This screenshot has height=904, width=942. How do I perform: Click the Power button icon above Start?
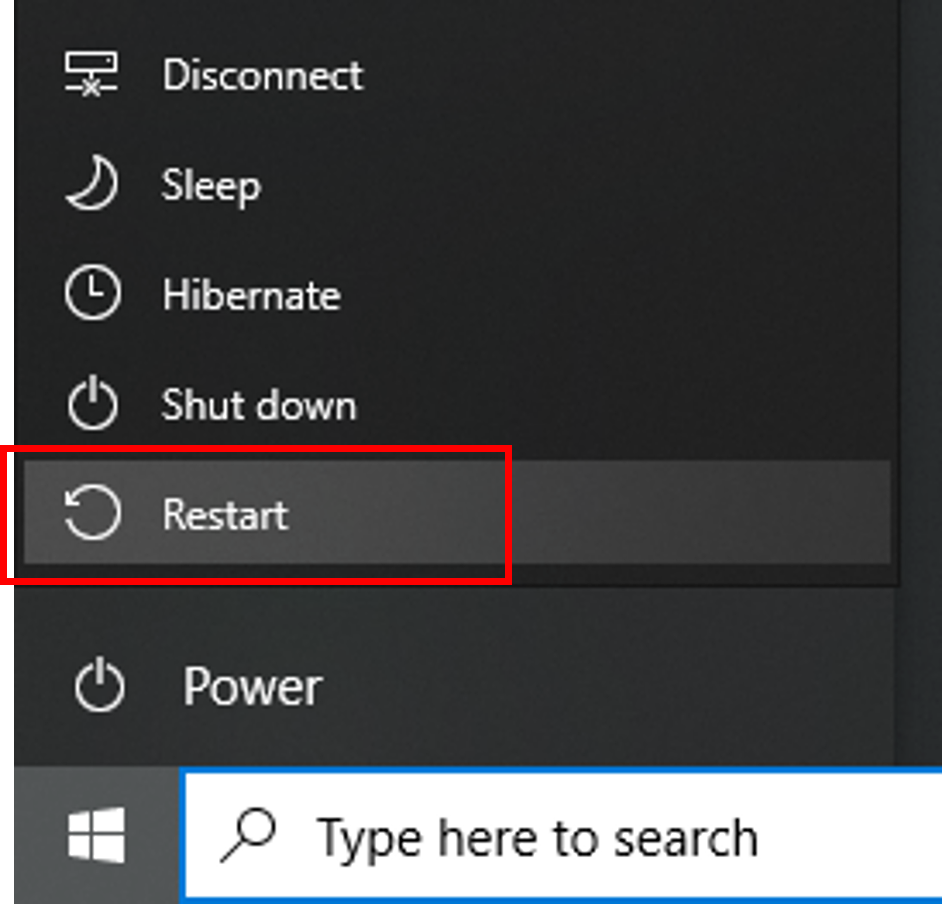(x=100, y=685)
